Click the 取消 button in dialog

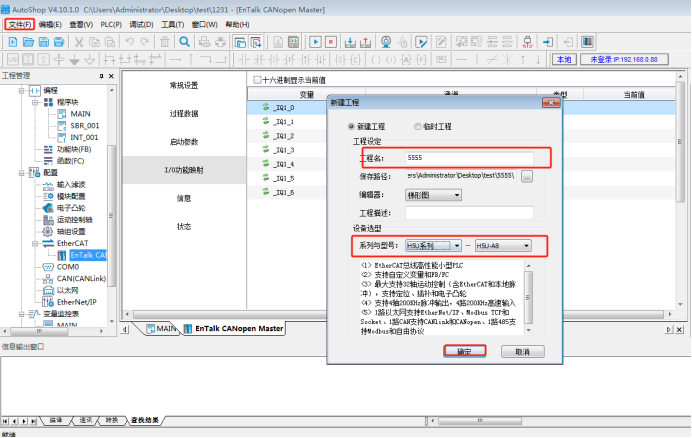[x=523, y=351]
